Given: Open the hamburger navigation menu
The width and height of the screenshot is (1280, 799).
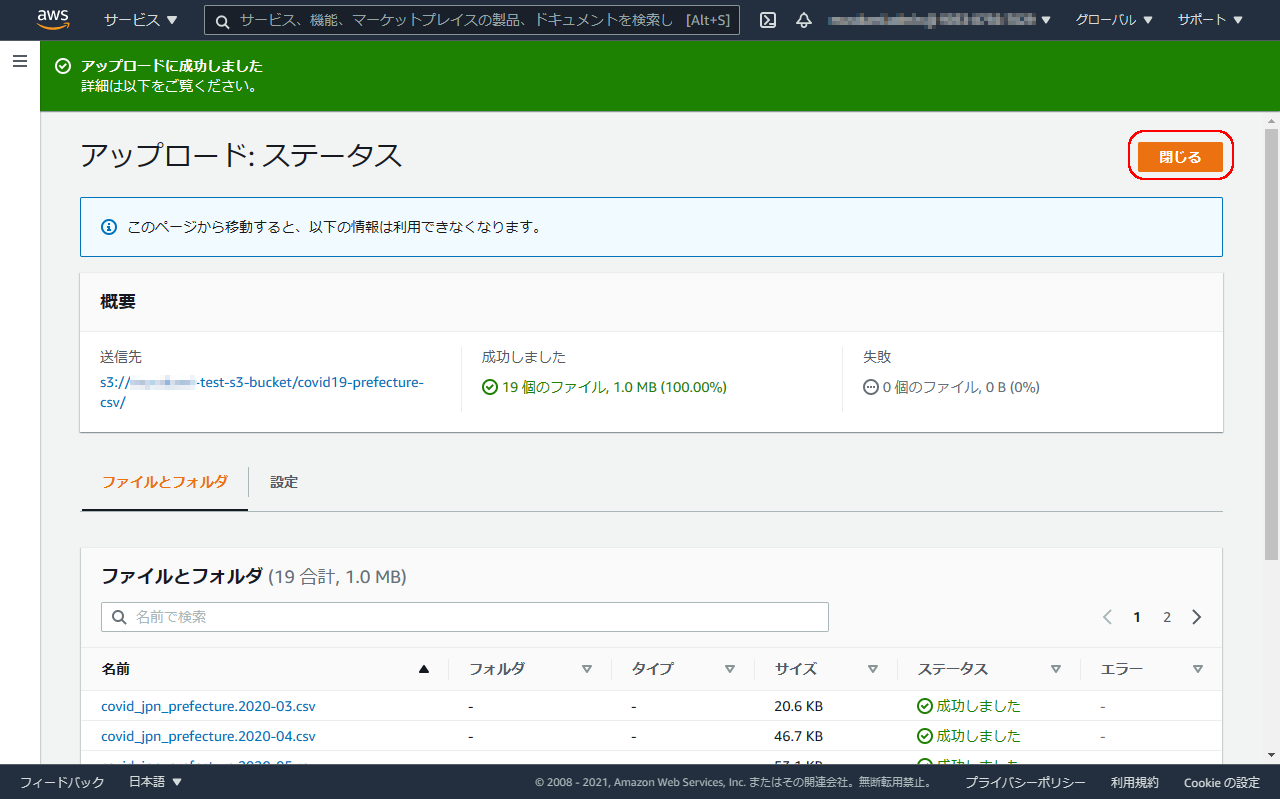Looking at the screenshot, I should (20, 60).
